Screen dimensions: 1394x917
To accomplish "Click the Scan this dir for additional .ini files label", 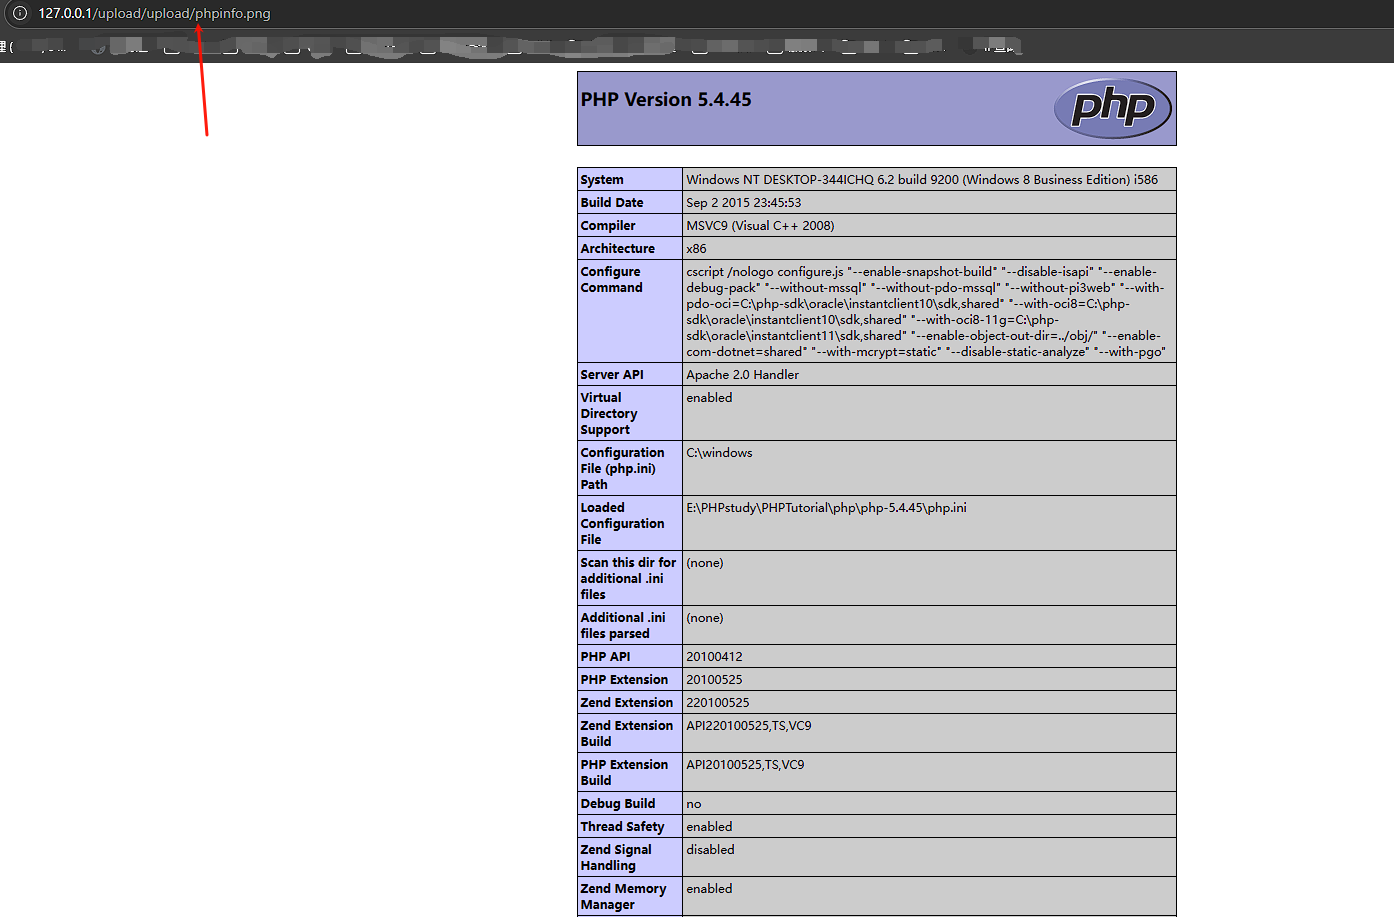I will [628, 579].
